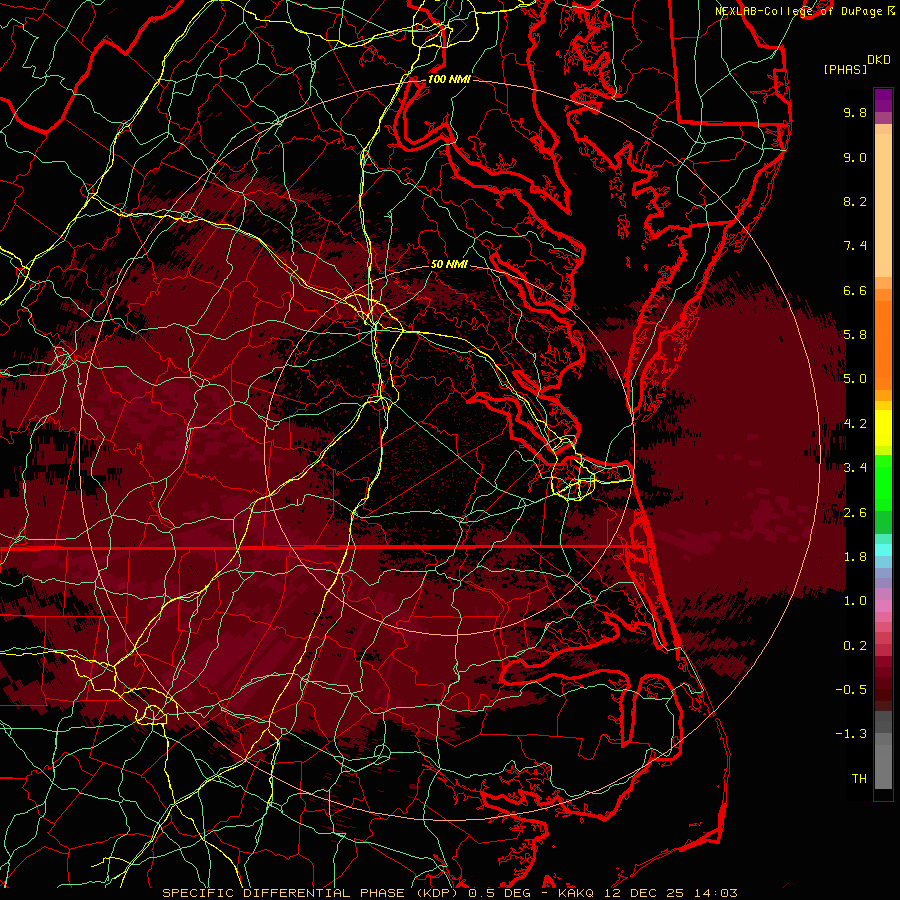Click the 3.4 scale value

855,468
